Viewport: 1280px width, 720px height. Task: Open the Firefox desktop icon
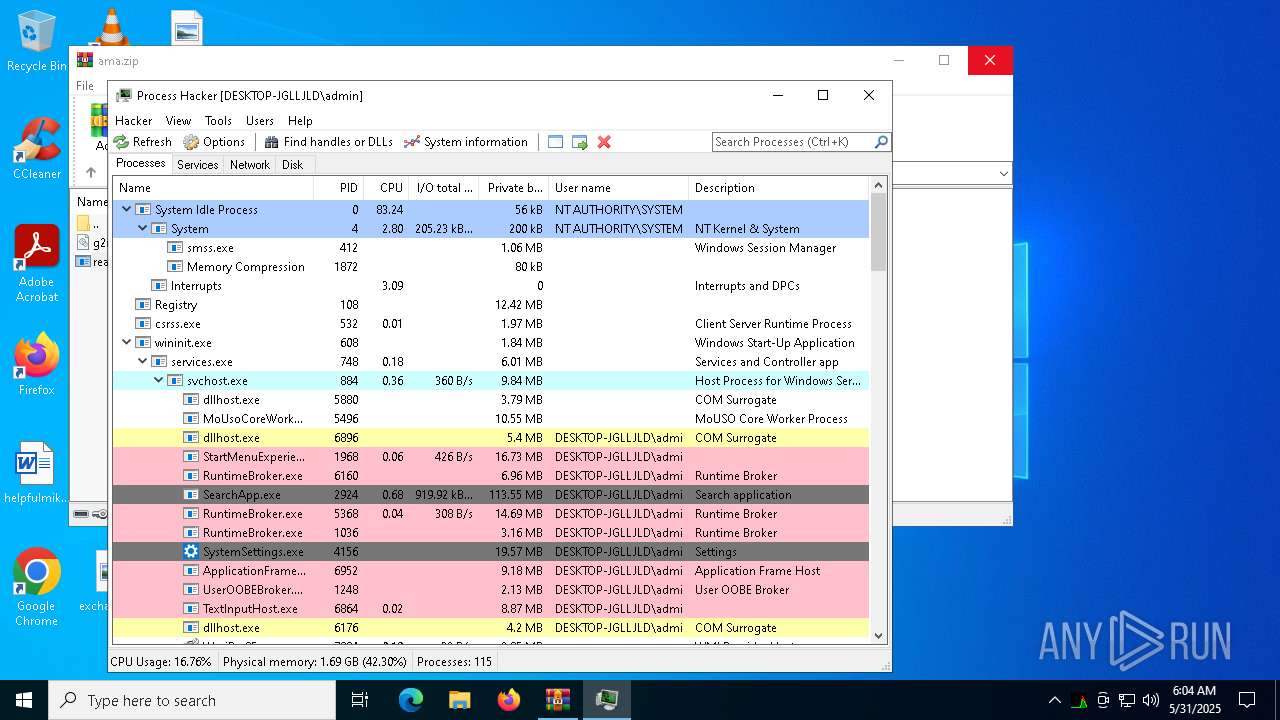(x=37, y=364)
